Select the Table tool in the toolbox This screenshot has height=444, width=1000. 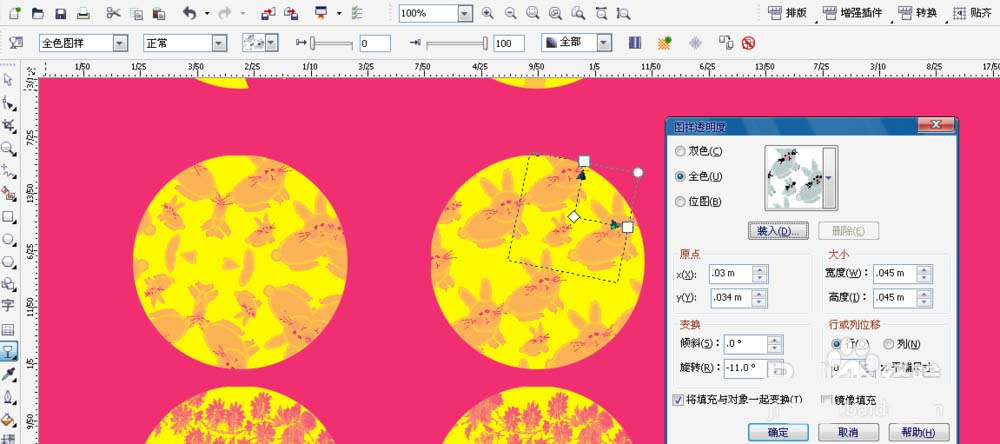[8, 329]
